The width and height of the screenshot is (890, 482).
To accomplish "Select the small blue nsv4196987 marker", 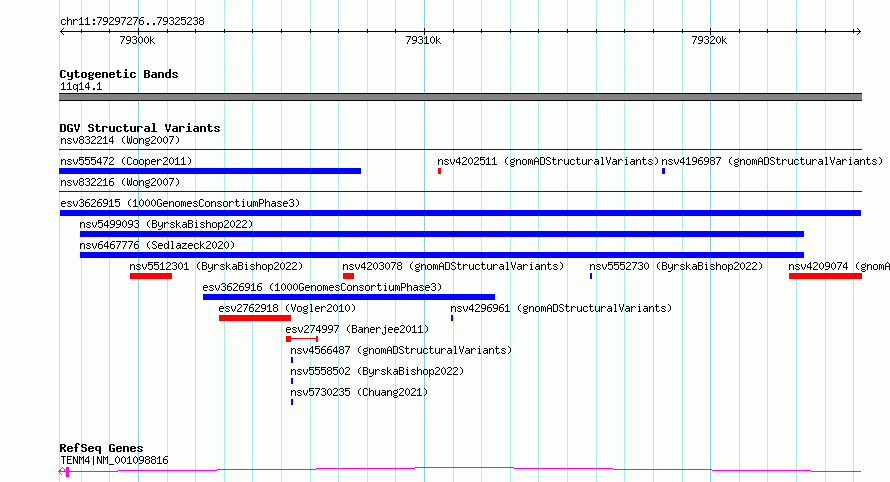I will click(x=664, y=171).
